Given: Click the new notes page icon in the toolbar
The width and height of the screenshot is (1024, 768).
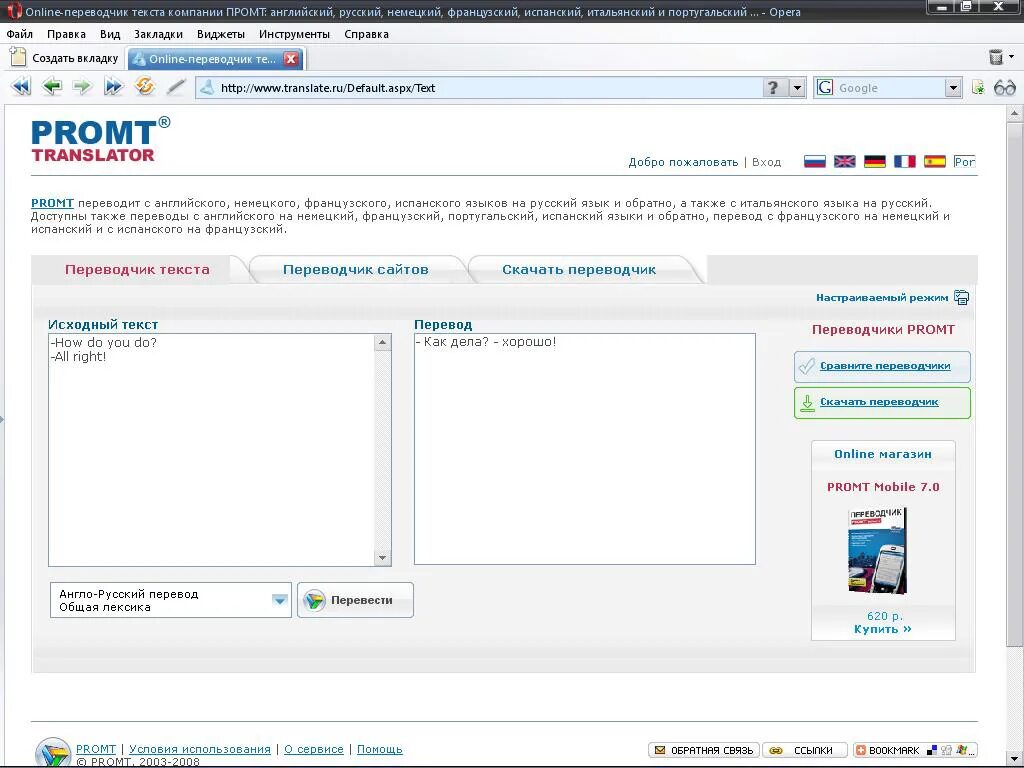Looking at the screenshot, I should tap(978, 88).
